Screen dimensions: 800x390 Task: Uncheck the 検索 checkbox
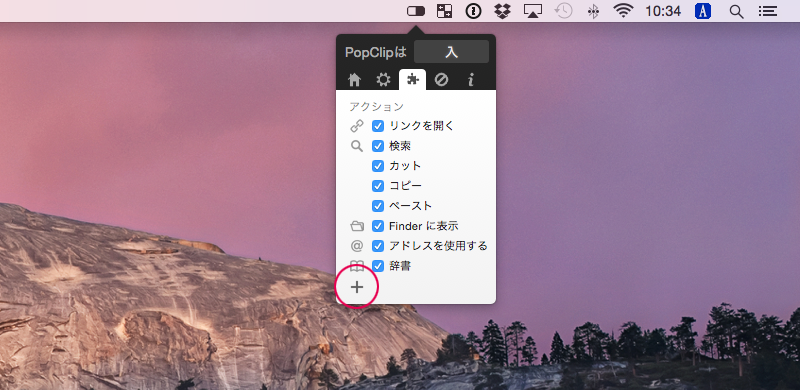pyautogui.click(x=378, y=146)
